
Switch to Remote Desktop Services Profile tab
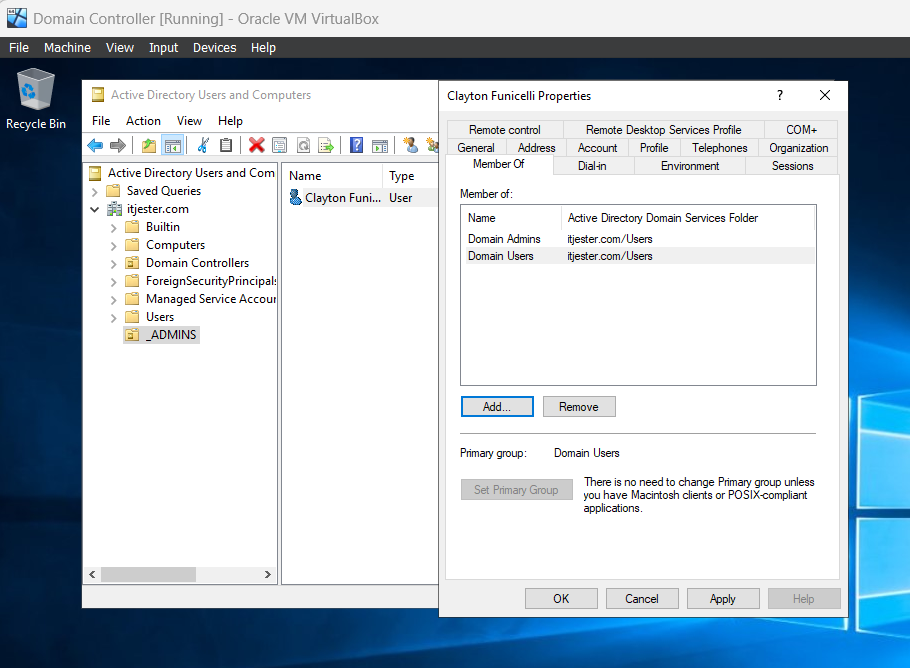pos(663,130)
